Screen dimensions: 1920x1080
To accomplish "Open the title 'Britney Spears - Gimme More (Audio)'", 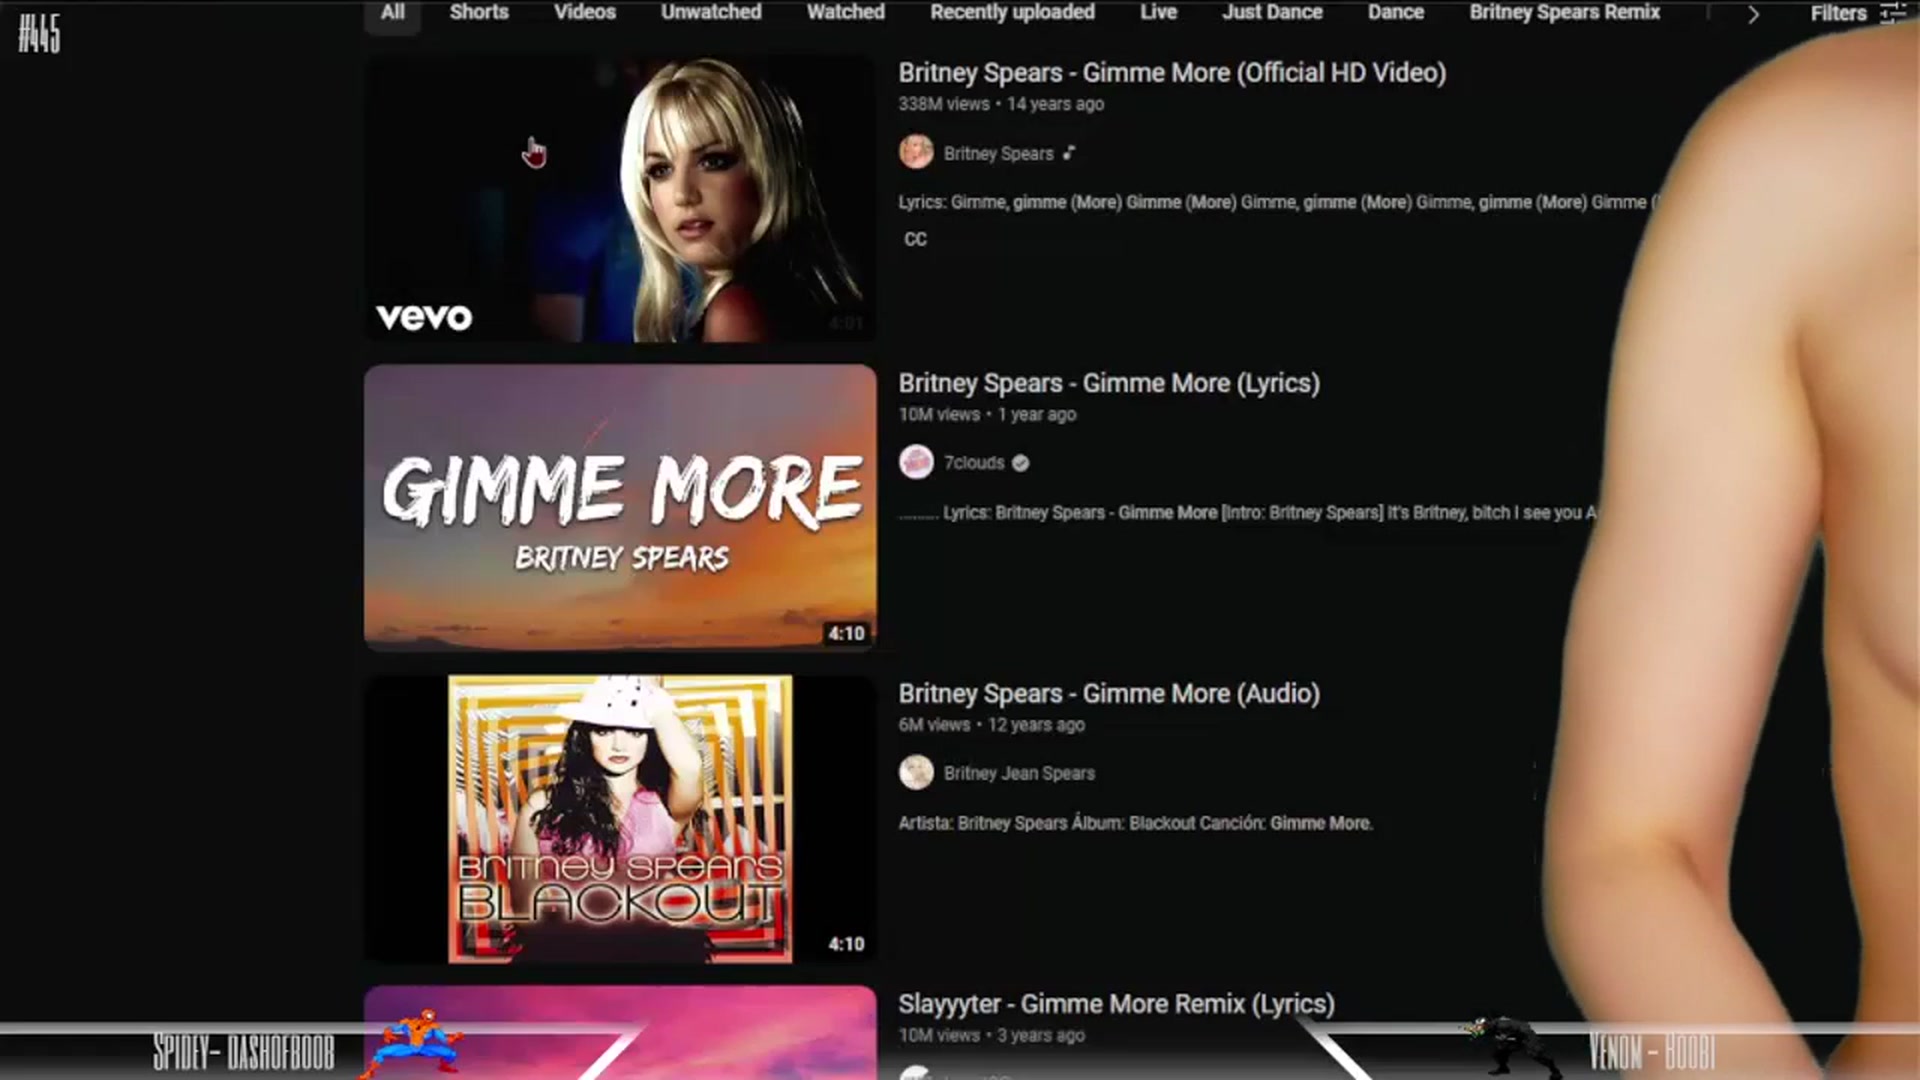I will coord(1109,694).
